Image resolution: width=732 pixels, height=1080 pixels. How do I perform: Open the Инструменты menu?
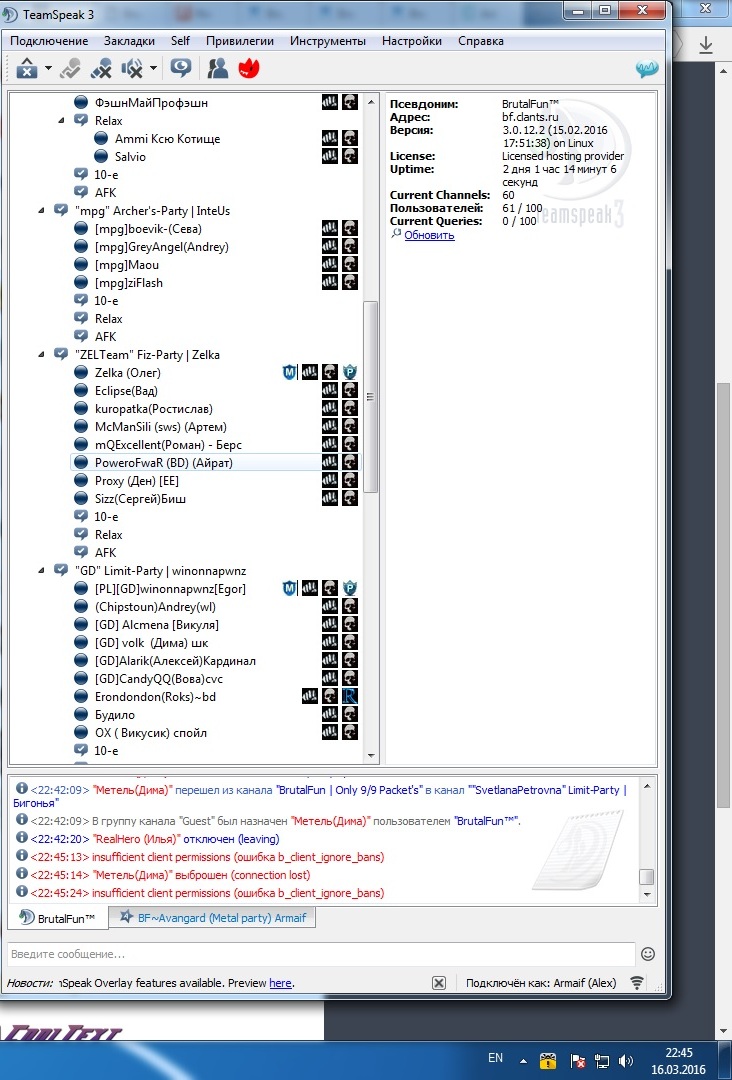328,41
